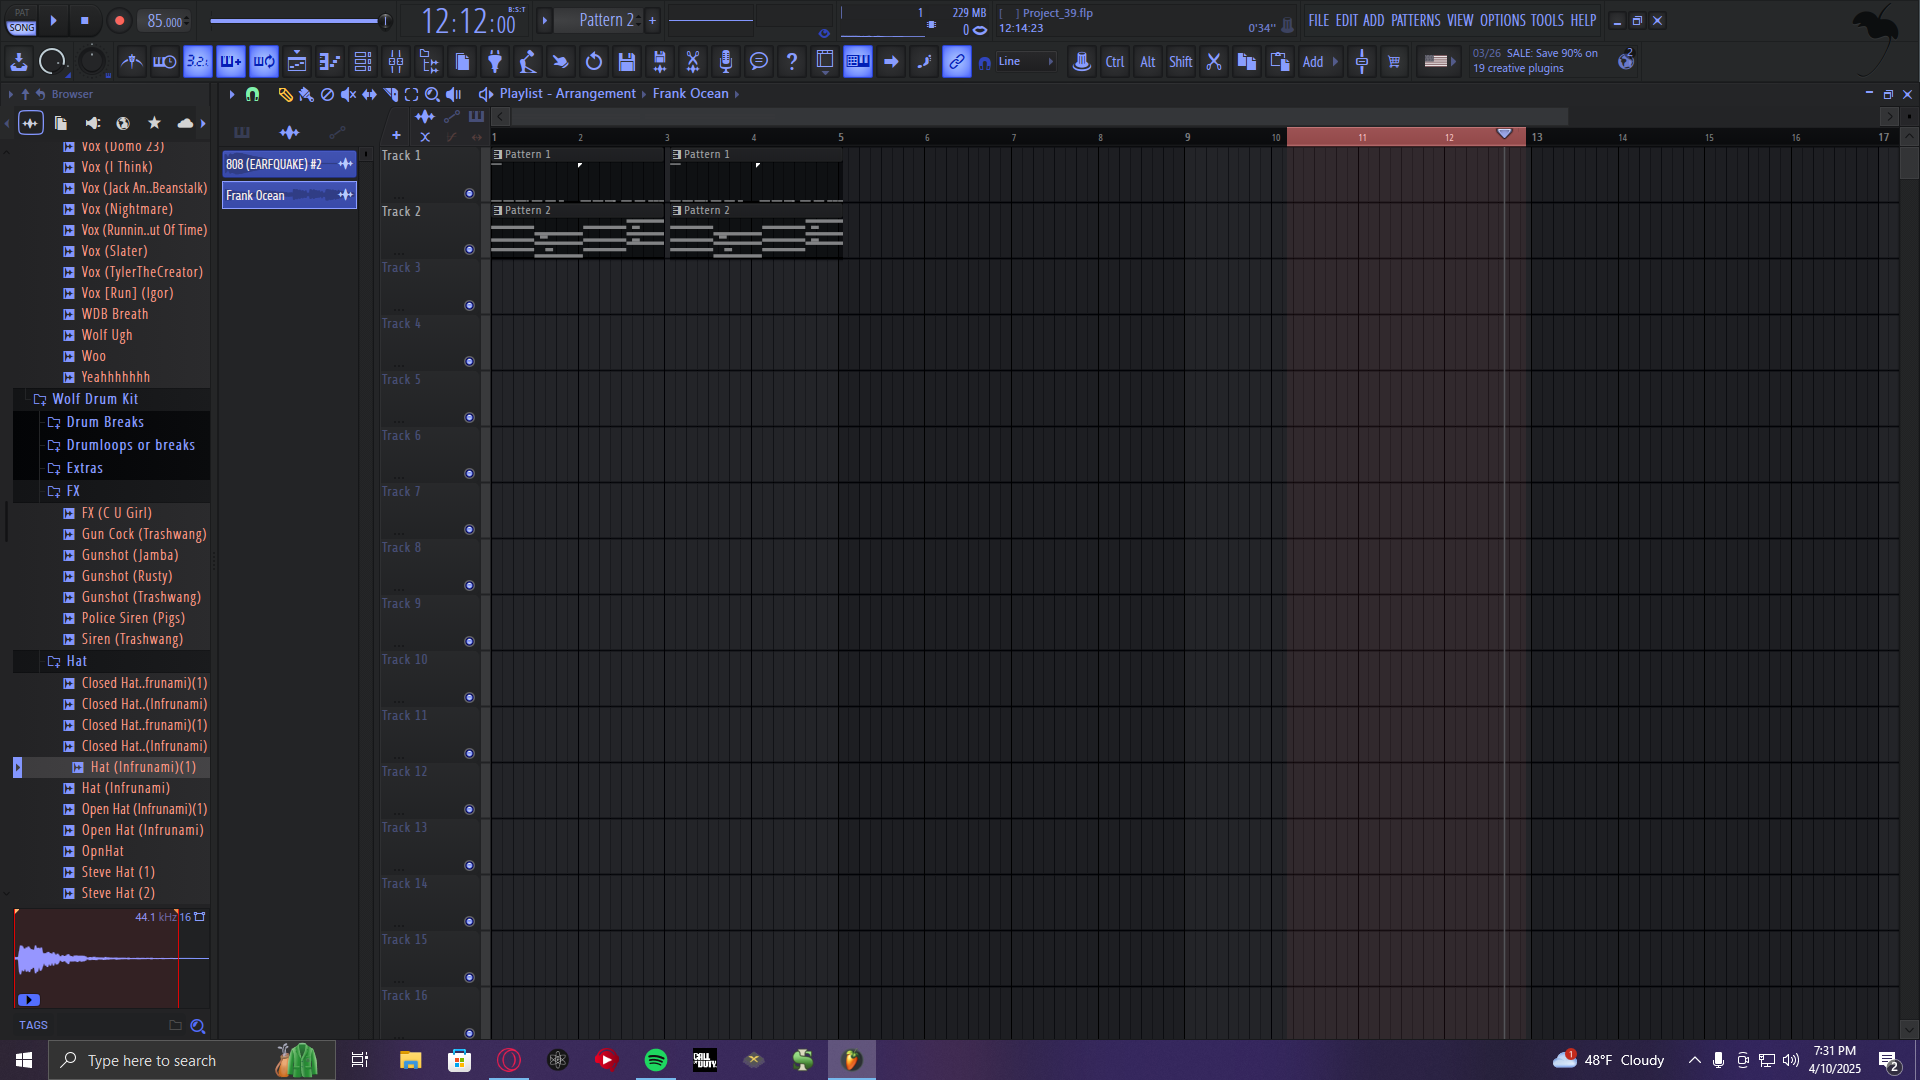Image resolution: width=1920 pixels, height=1080 pixels.
Task: Select the playlist mute tool
Action: (348, 94)
